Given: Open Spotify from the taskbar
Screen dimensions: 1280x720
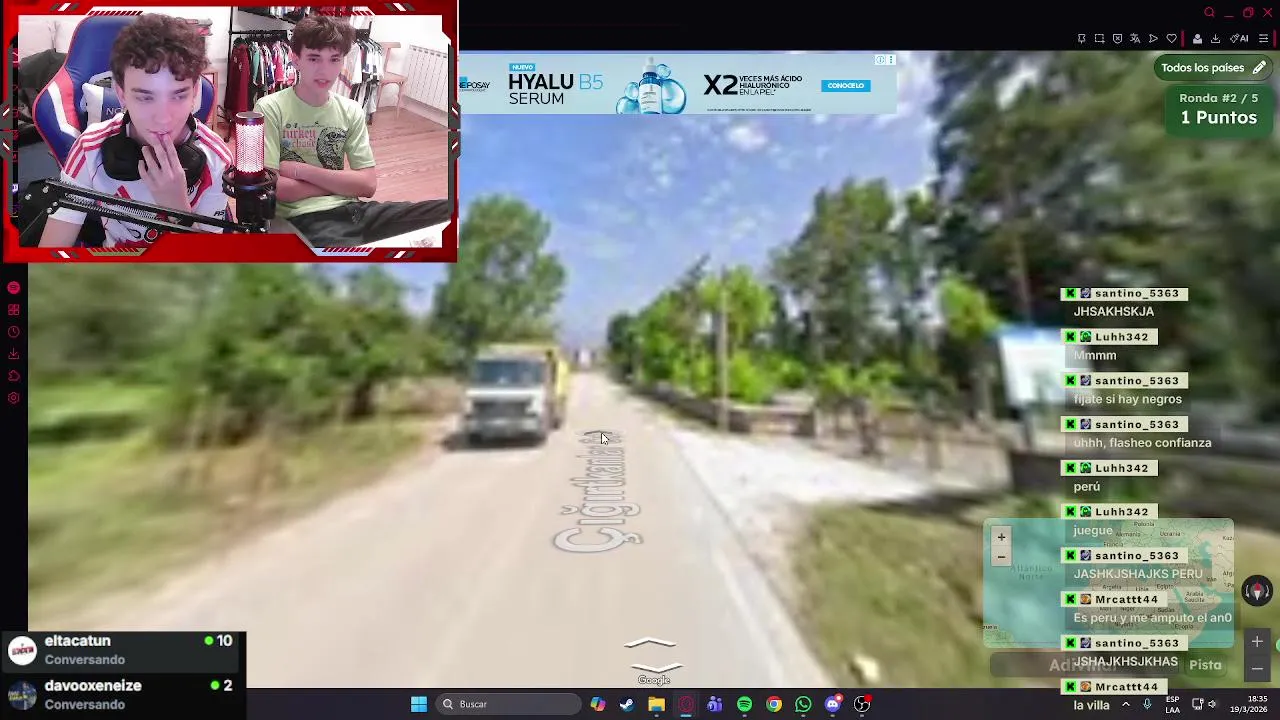Looking at the screenshot, I should coord(745,704).
